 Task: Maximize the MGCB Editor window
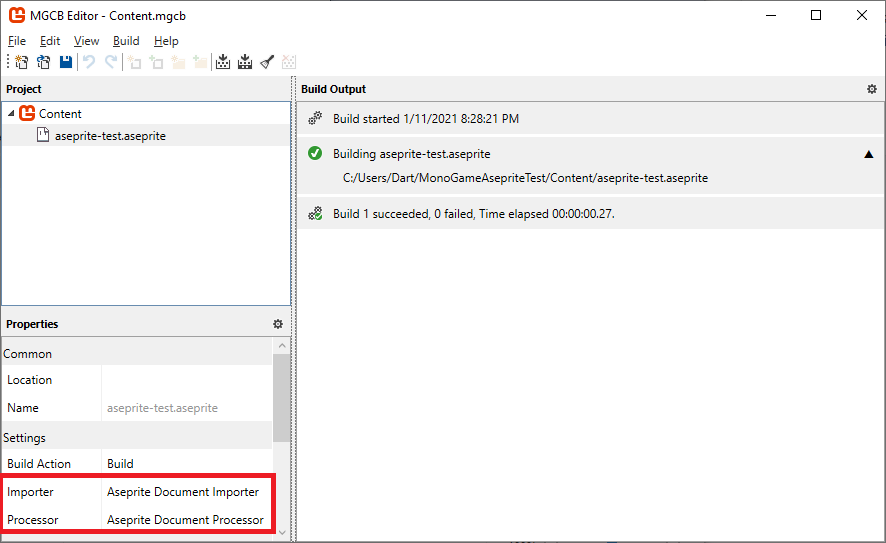816,15
